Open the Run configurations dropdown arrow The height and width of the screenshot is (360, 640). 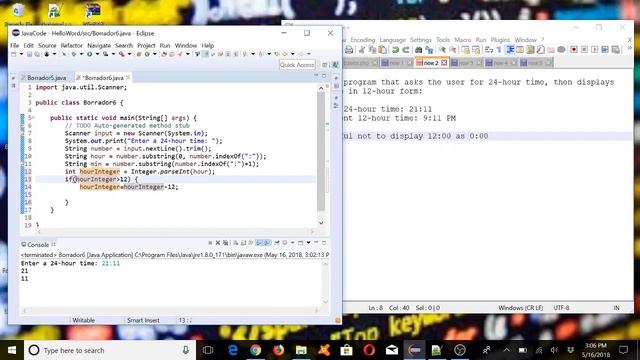click(x=97, y=54)
